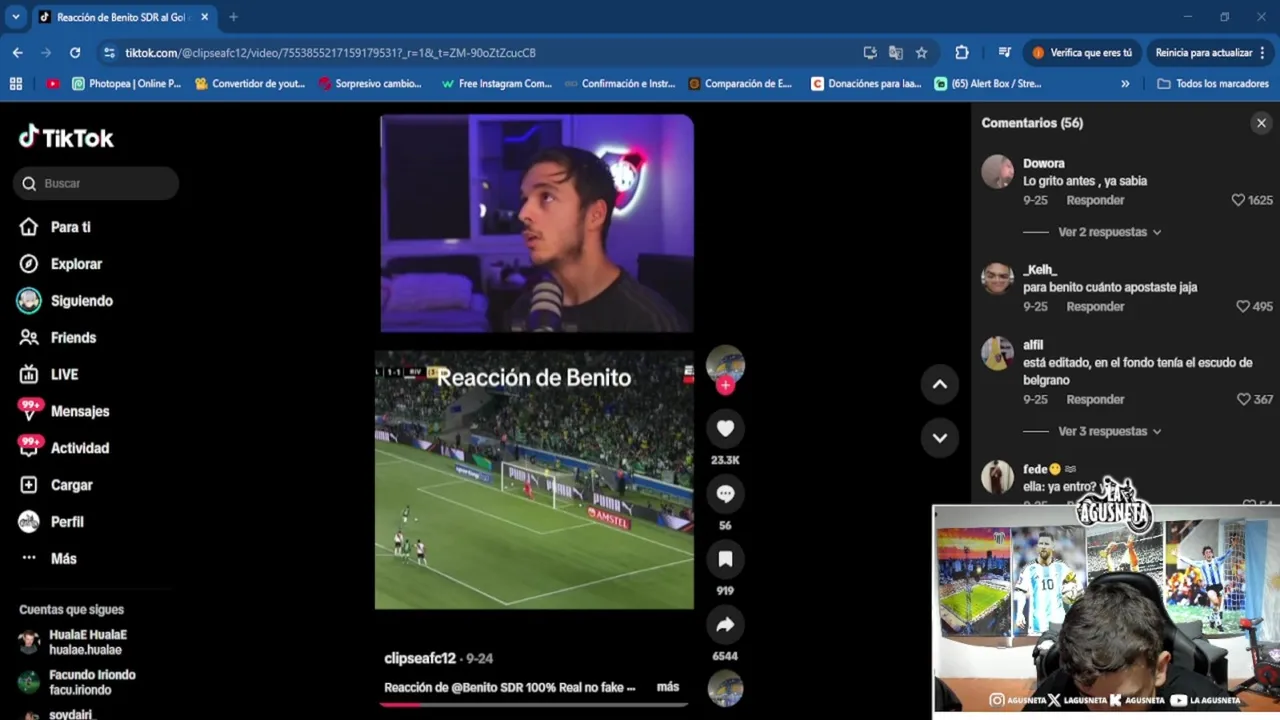The height and width of the screenshot is (720, 1280).
Task: Open LIVE section in sidebar
Action: [50, 374]
